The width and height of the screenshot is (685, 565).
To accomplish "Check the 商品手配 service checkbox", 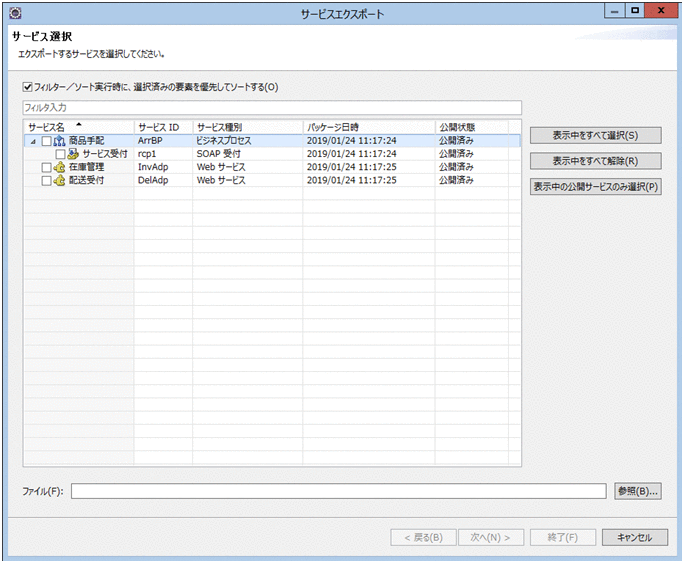I will 46,141.
